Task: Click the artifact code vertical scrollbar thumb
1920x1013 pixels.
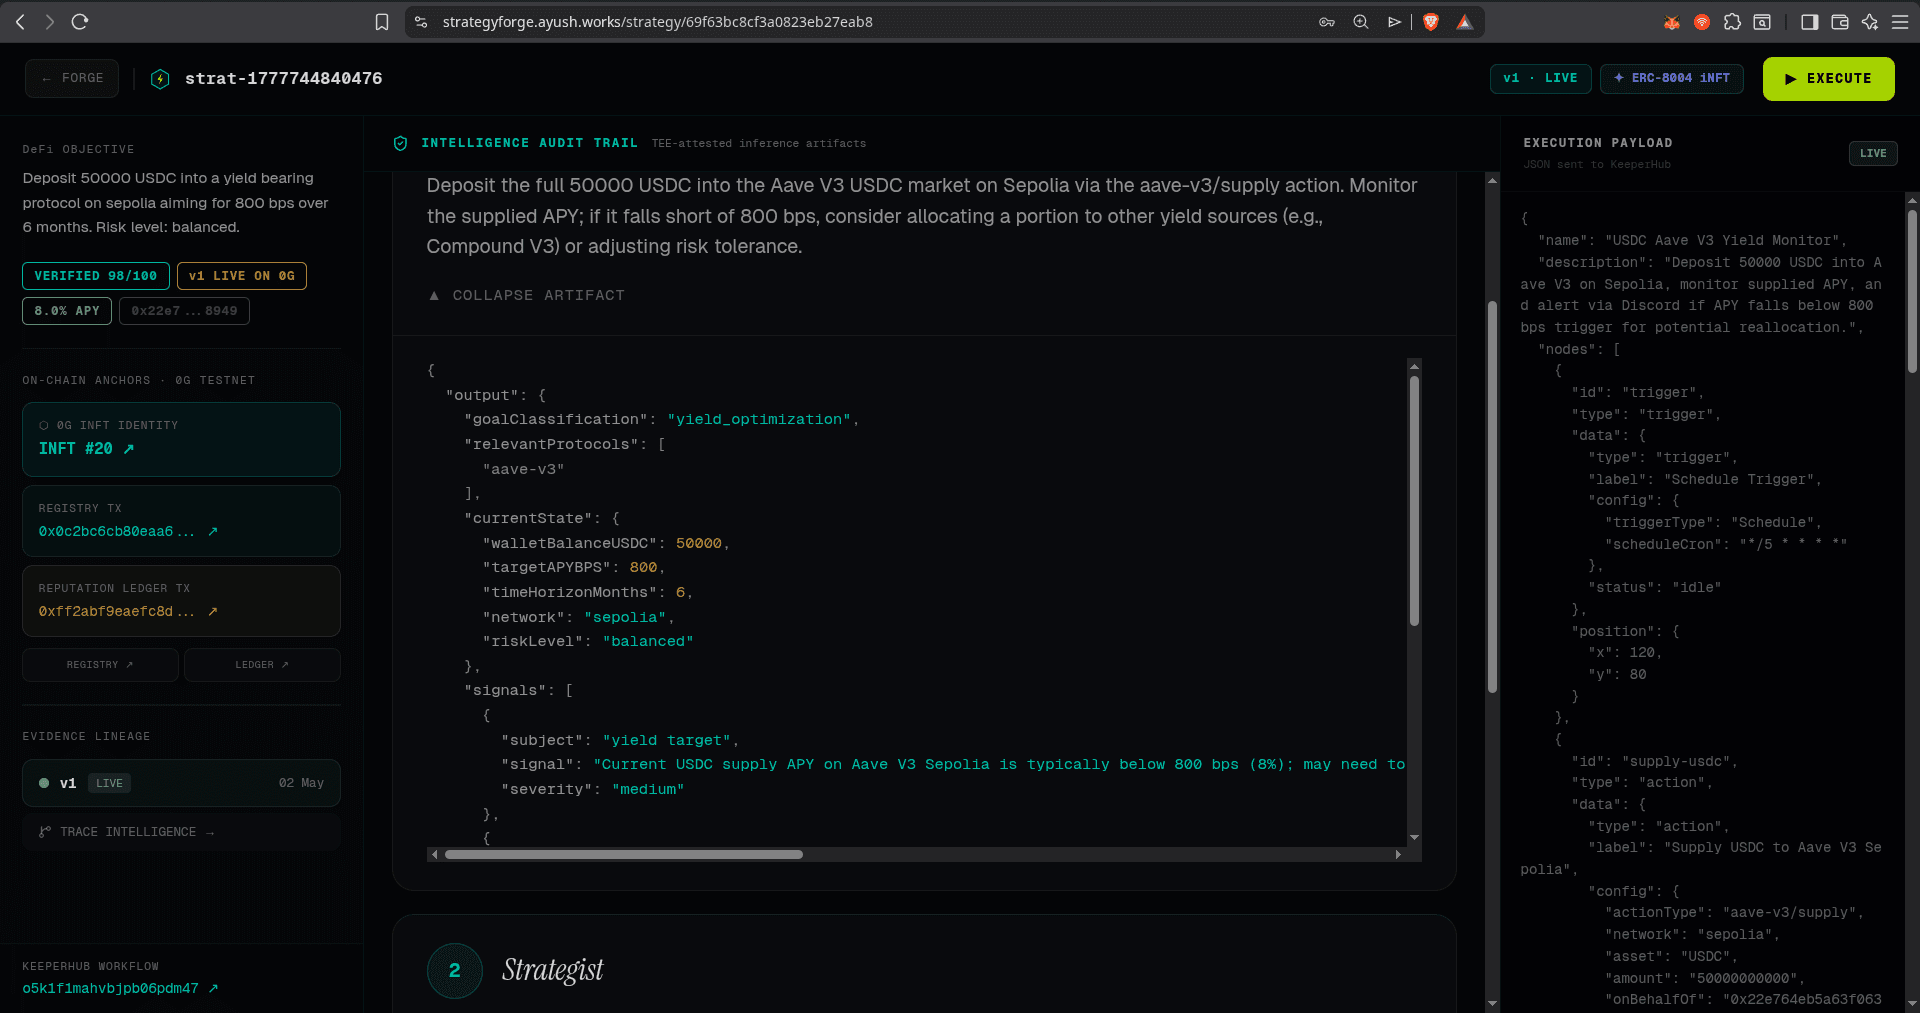Action: click(1414, 500)
